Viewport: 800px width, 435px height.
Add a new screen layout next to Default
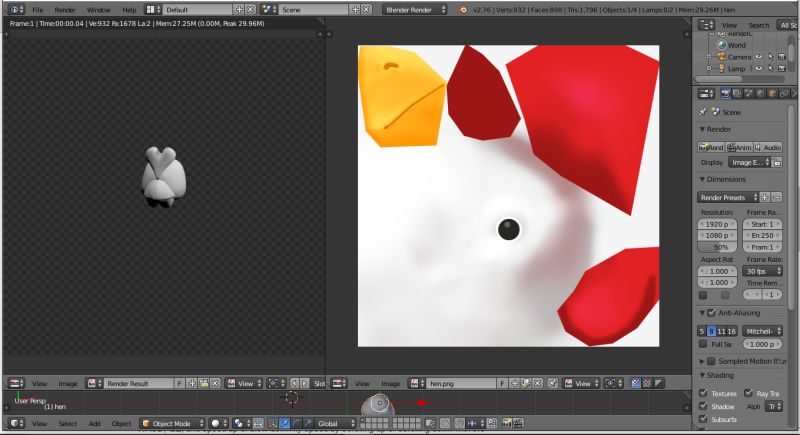pyautogui.click(x=239, y=10)
